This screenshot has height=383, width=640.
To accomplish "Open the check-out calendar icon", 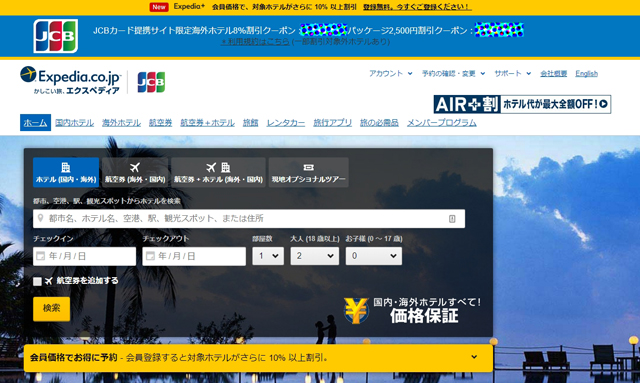I will (x=150, y=256).
